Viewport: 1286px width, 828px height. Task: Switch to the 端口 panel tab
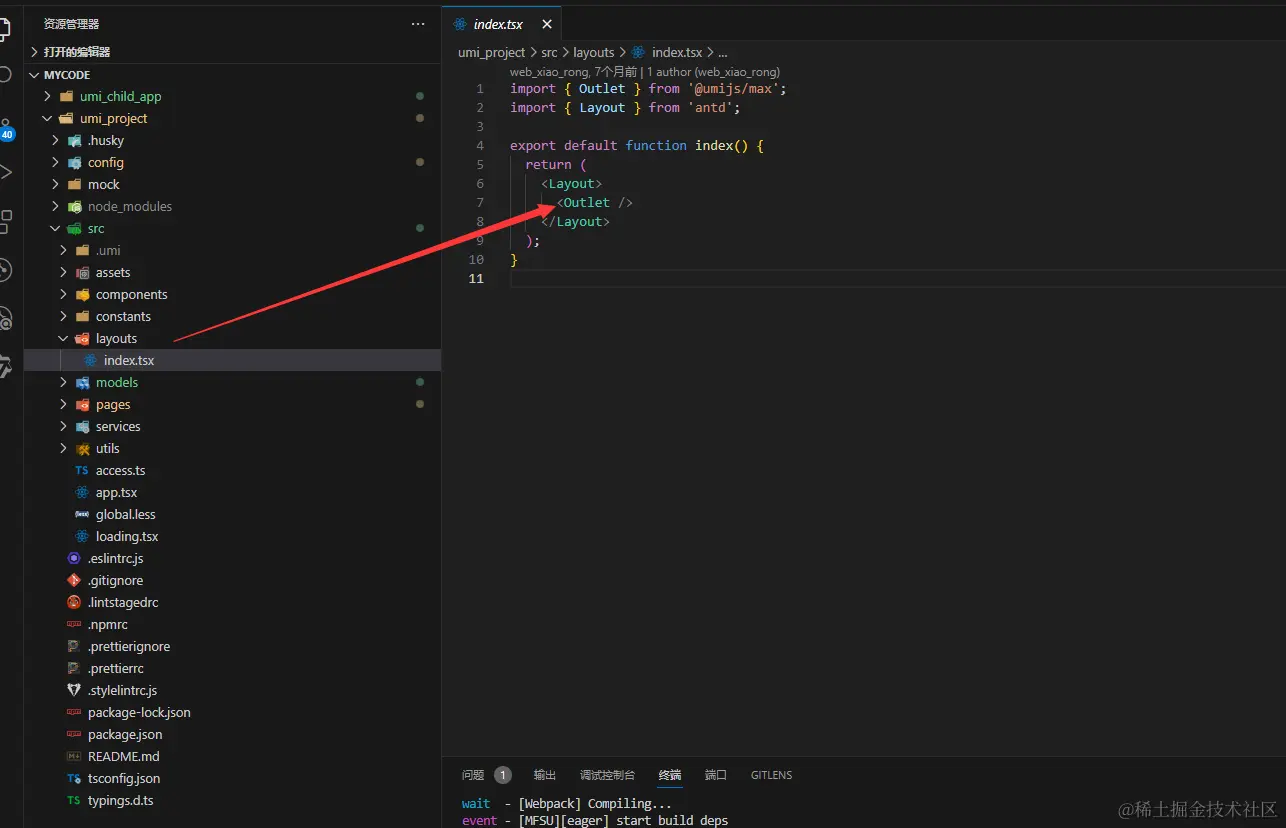(x=716, y=775)
